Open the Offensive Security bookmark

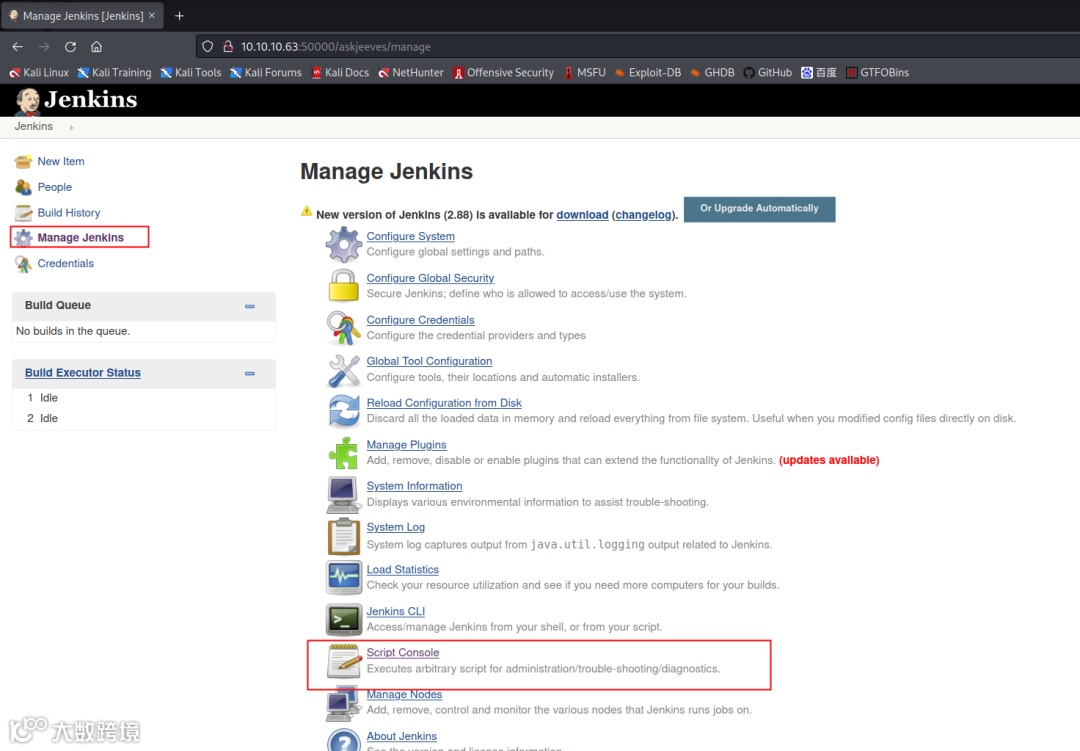[x=503, y=72]
